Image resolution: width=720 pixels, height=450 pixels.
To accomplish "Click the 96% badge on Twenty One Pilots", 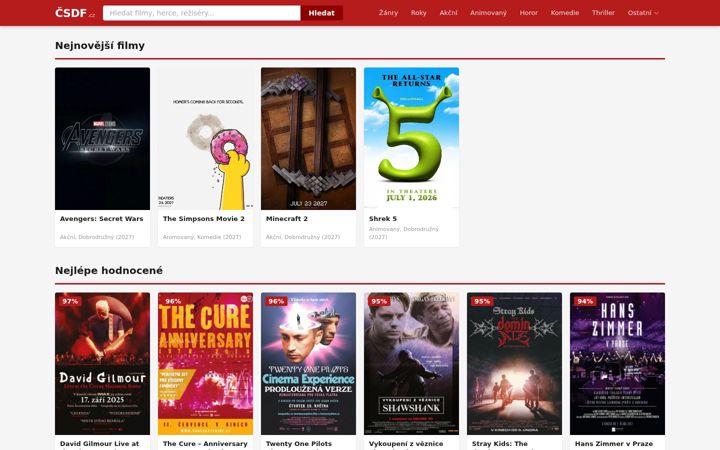I will (x=276, y=301).
